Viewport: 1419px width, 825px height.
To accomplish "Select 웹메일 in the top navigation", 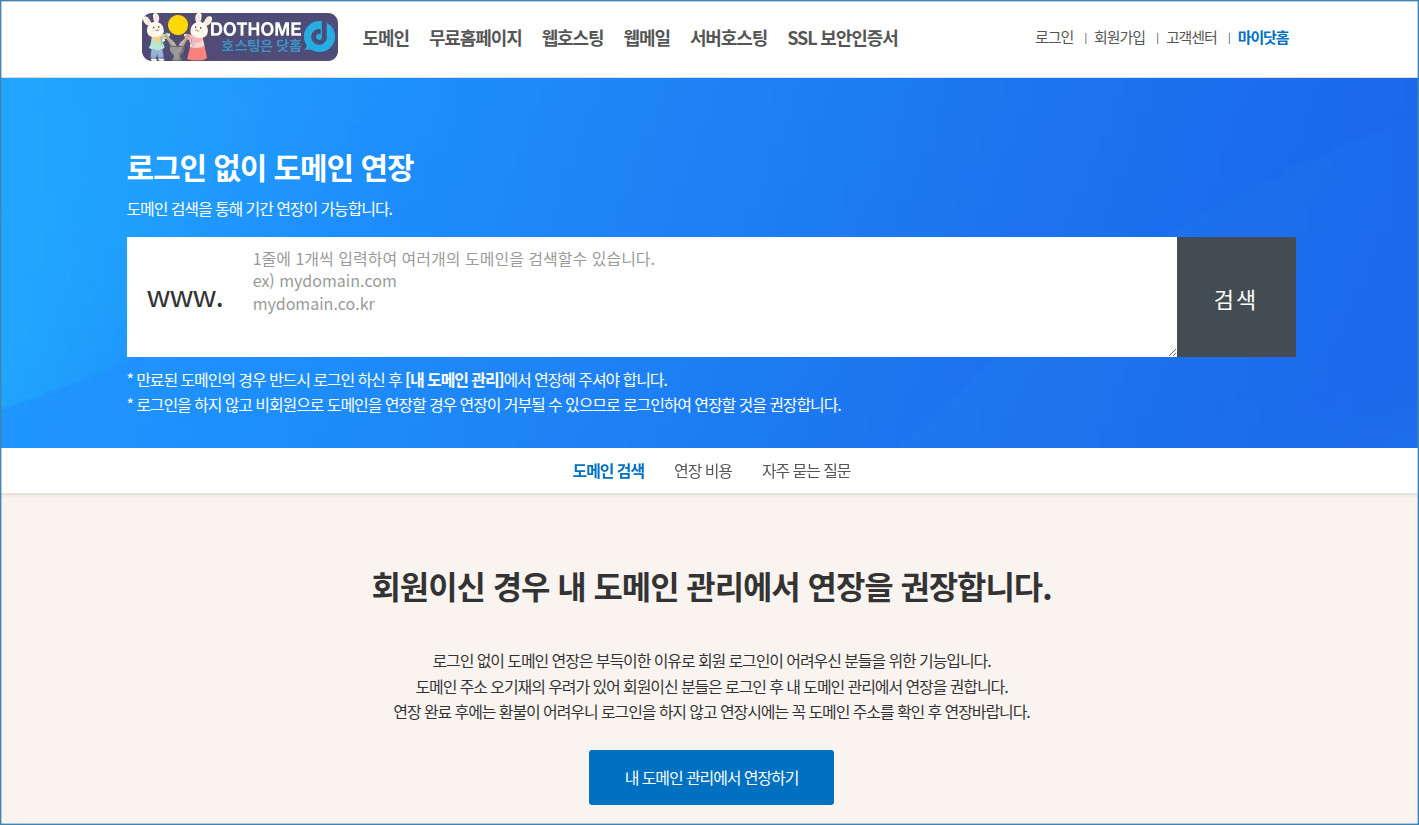I will tap(647, 39).
